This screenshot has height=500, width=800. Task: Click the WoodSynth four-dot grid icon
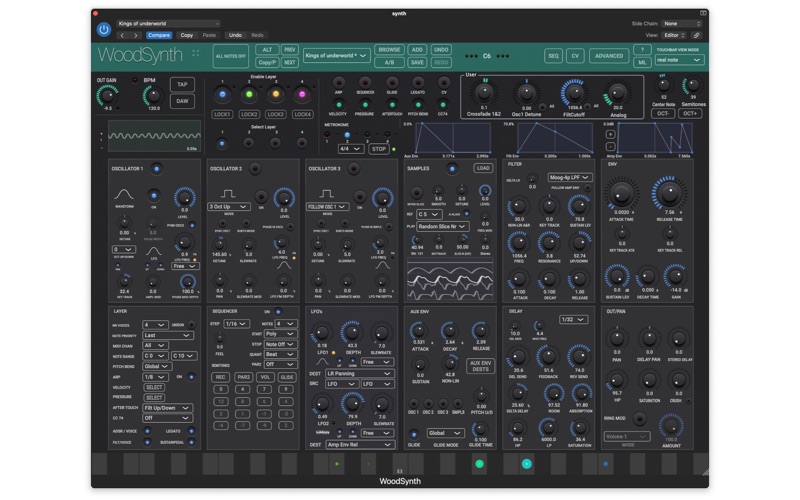[195, 53]
